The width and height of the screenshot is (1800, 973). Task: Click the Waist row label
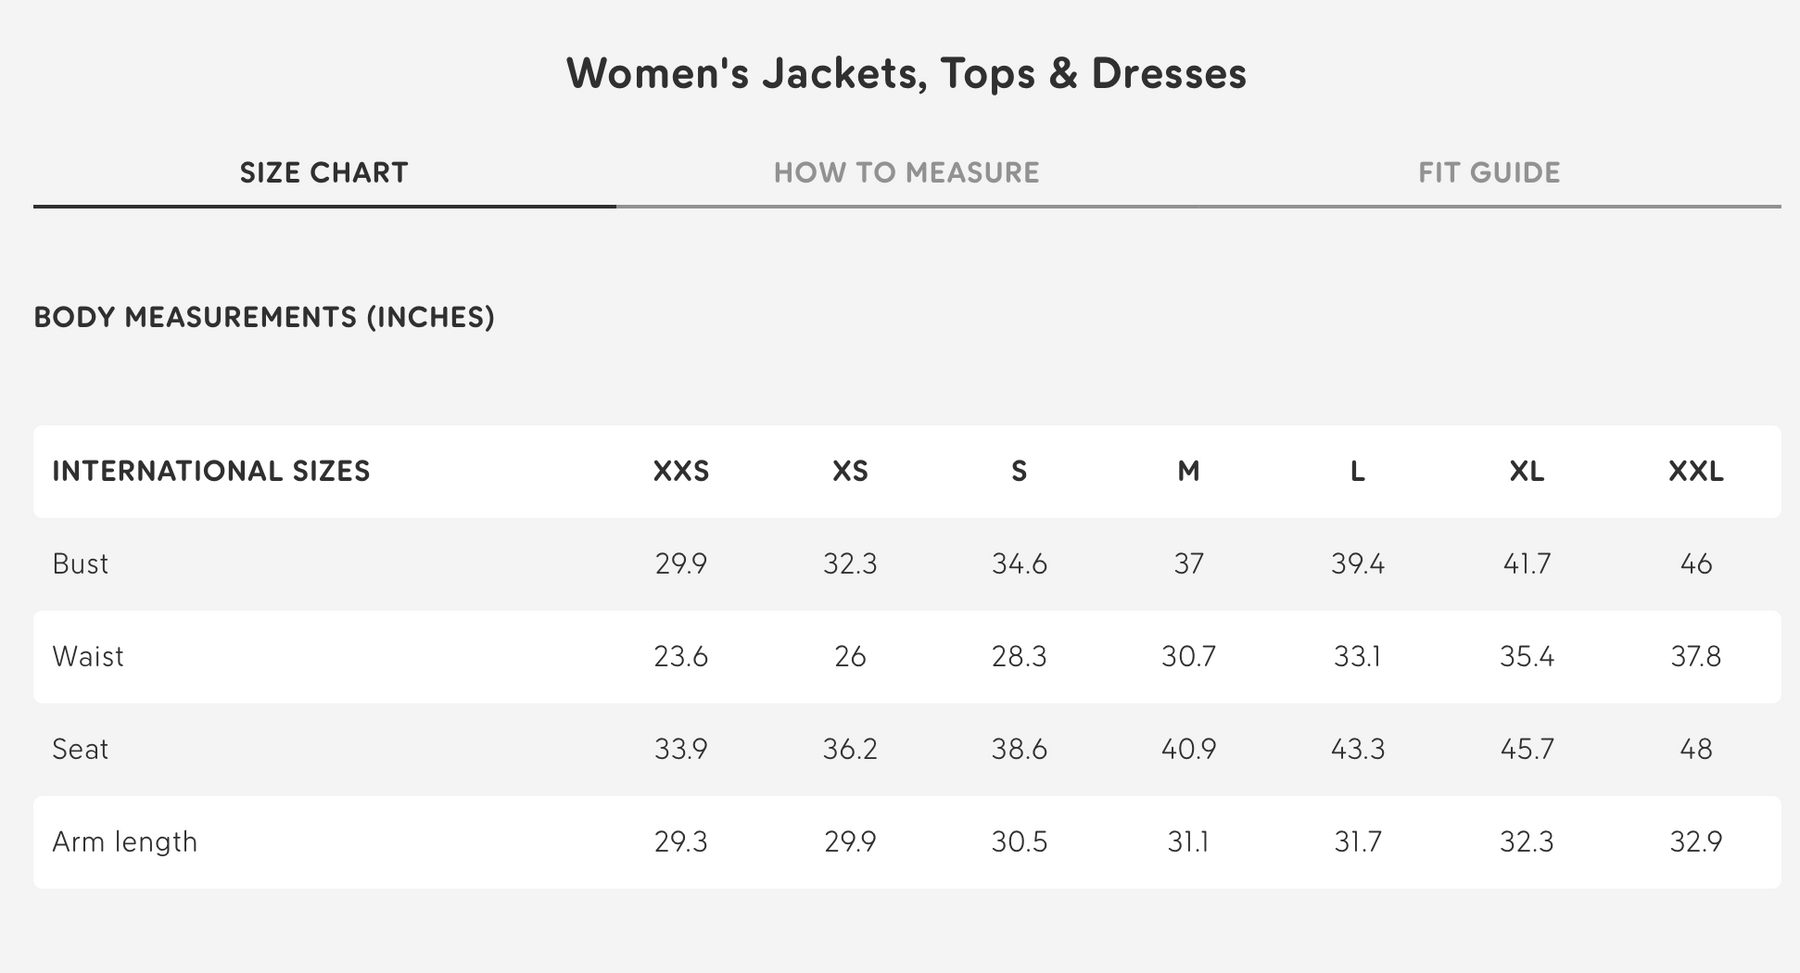pyautogui.click(x=88, y=657)
